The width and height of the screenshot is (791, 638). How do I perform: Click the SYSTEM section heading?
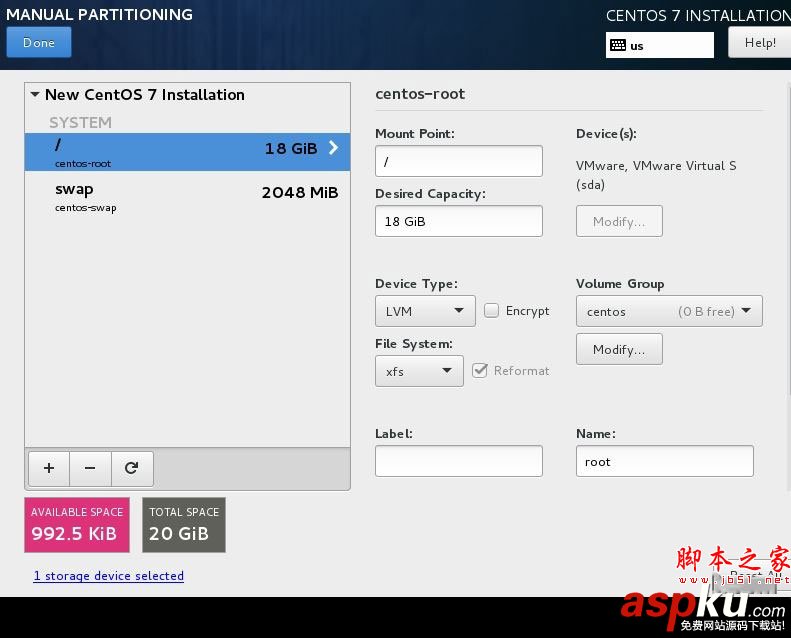tap(80, 123)
